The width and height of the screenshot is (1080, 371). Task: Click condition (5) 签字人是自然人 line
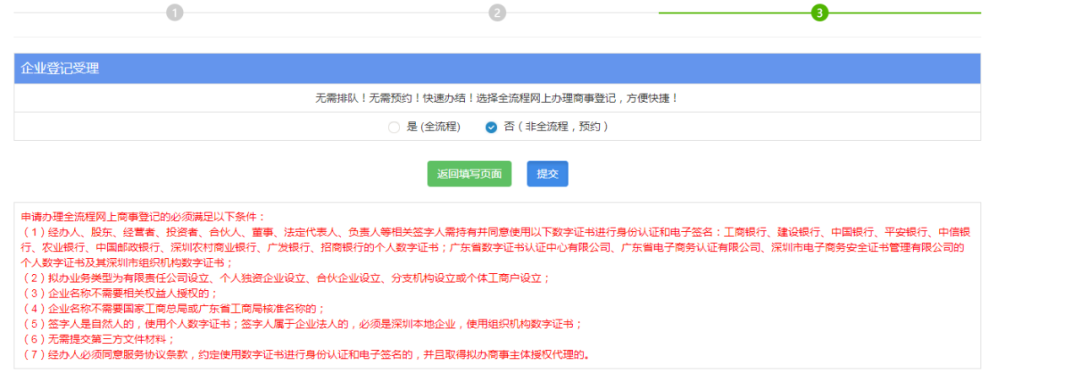[302, 324]
